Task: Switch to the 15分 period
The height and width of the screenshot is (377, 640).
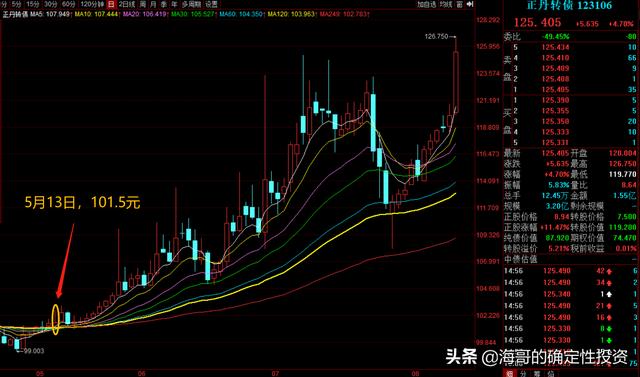Action: pos(32,4)
